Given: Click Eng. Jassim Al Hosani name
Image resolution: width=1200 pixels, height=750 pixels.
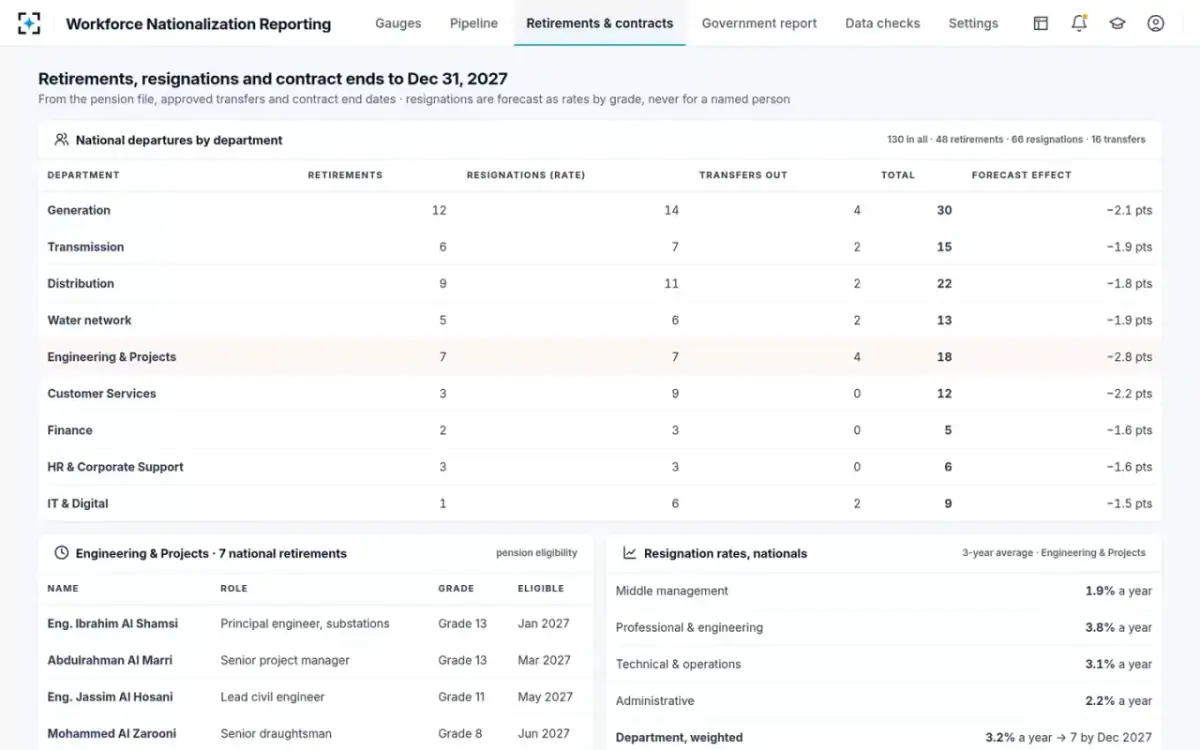Looking at the screenshot, I should point(110,697).
